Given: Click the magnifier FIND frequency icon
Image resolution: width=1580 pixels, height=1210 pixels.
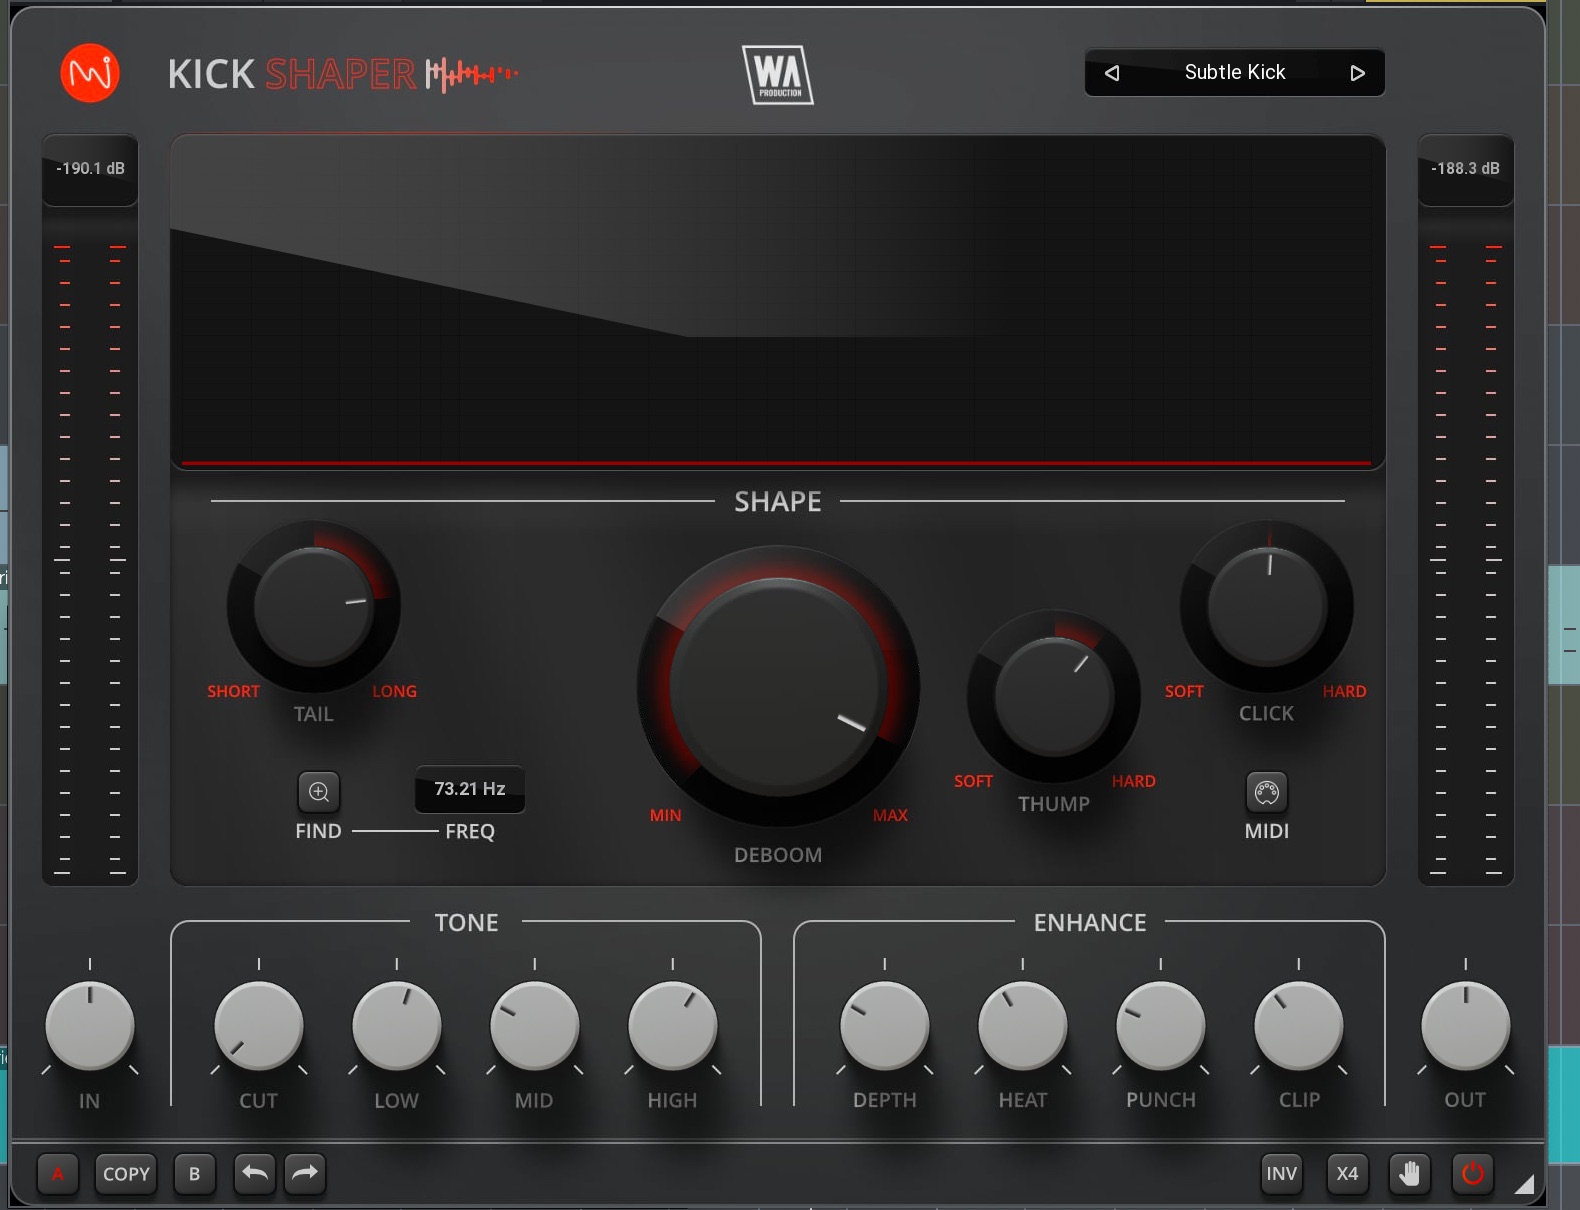Looking at the screenshot, I should point(319,792).
